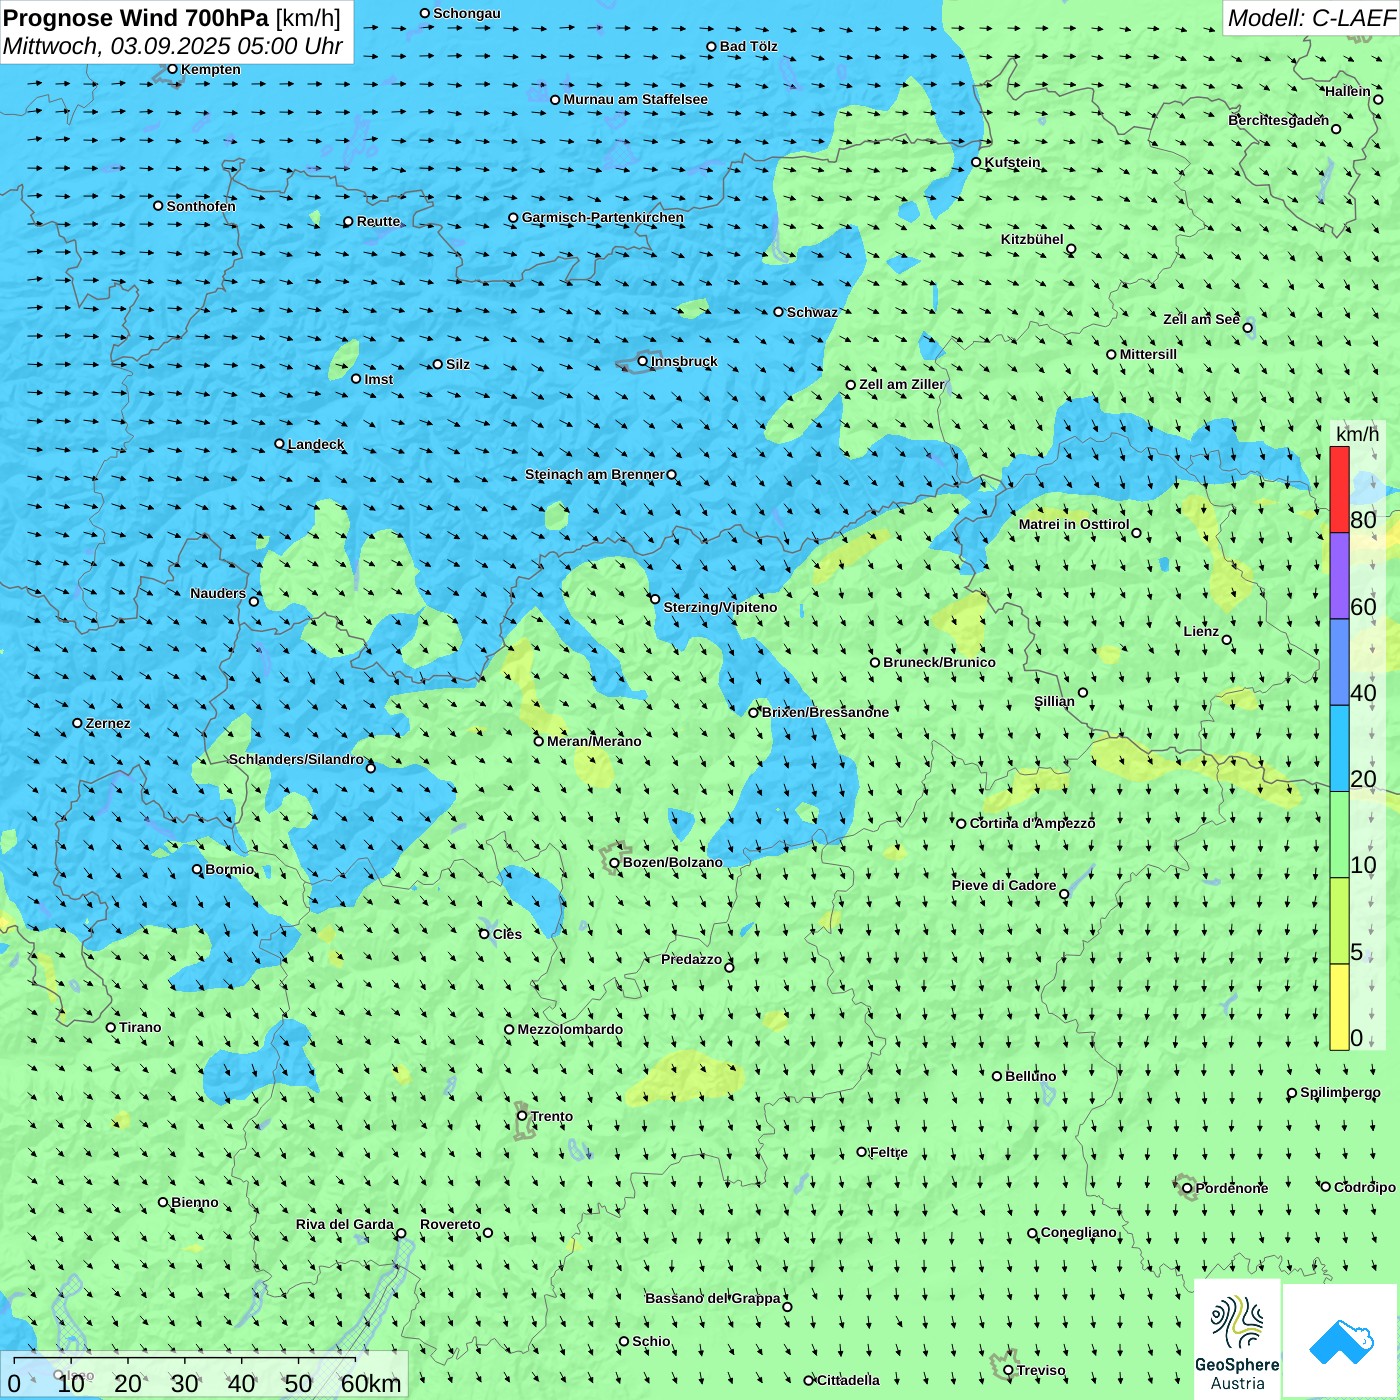Click the 'Prognose Wind 700hPa [km/h]' title

(x=172, y=18)
